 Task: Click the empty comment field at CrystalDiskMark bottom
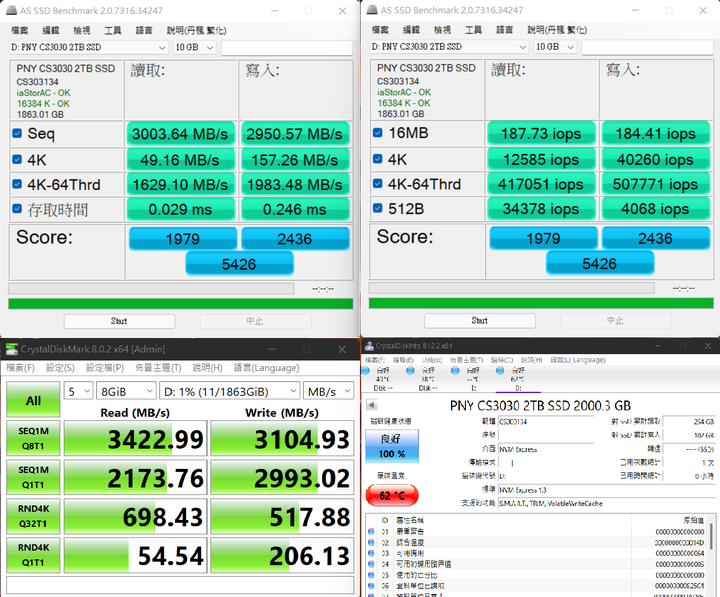pyautogui.click(x=180, y=585)
